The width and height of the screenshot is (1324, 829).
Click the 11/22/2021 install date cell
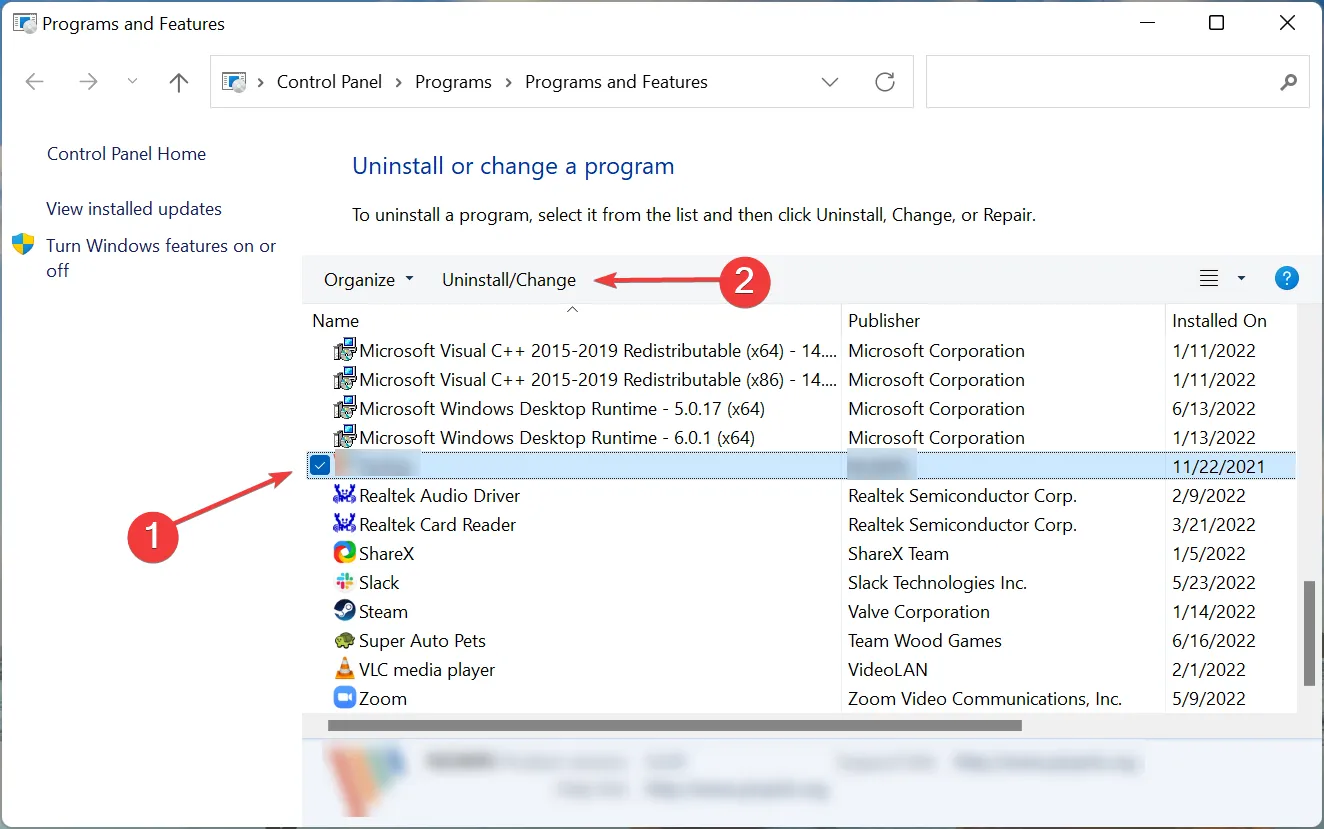(x=1218, y=467)
